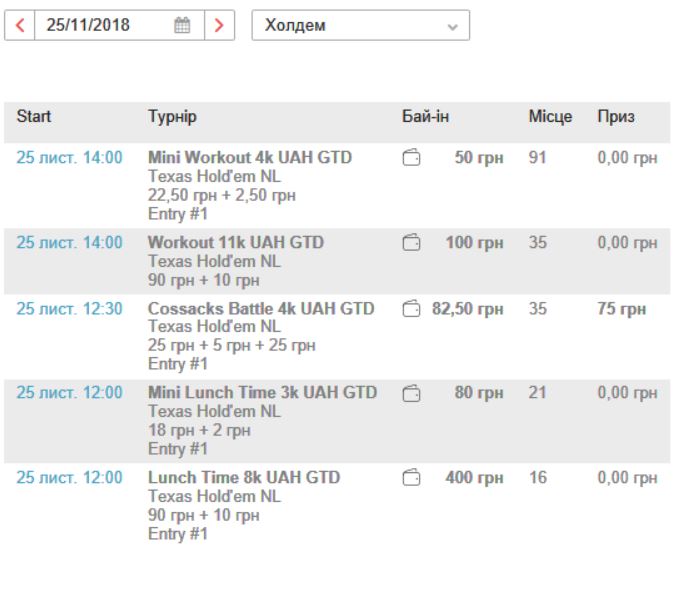Click the 25 грн + 5 грн + 25 грн breakdown
The image size is (683, 597).
click(232, 345)
